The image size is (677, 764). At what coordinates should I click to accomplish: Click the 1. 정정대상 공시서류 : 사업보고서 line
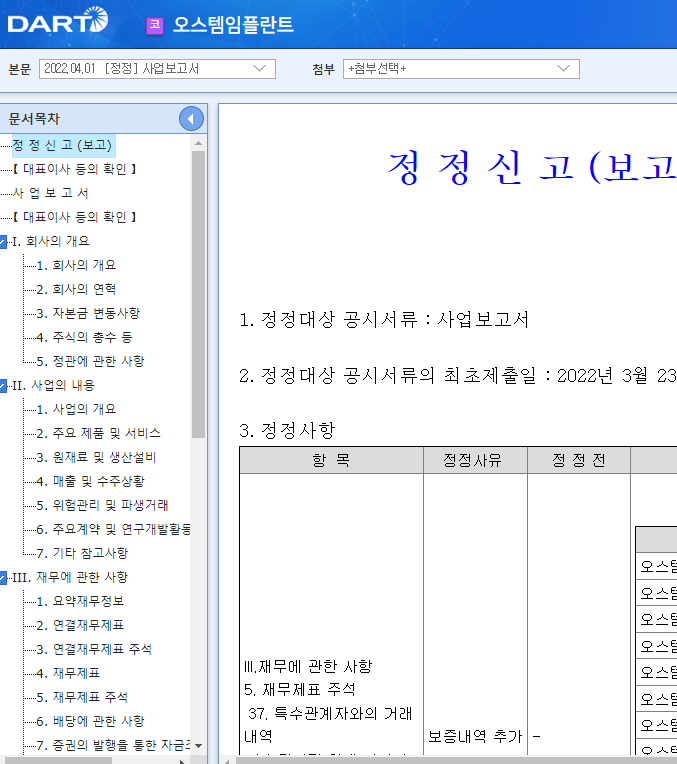coord(384,320)
